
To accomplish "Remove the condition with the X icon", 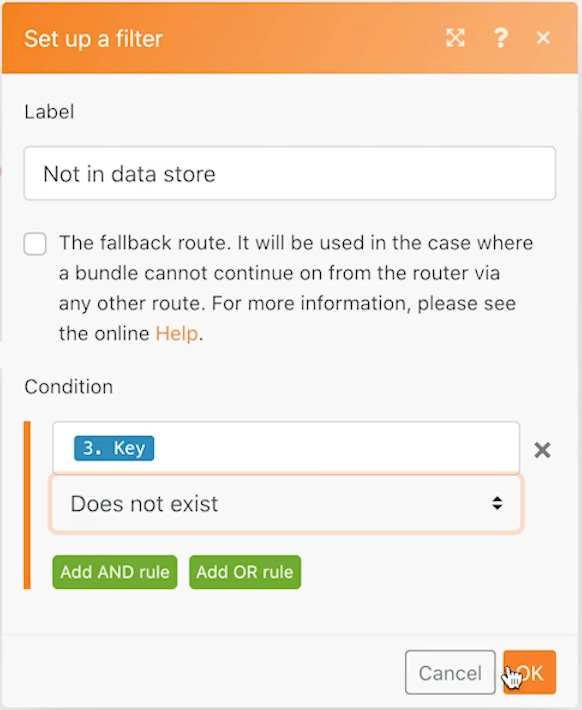I will [x=542, y=450].
